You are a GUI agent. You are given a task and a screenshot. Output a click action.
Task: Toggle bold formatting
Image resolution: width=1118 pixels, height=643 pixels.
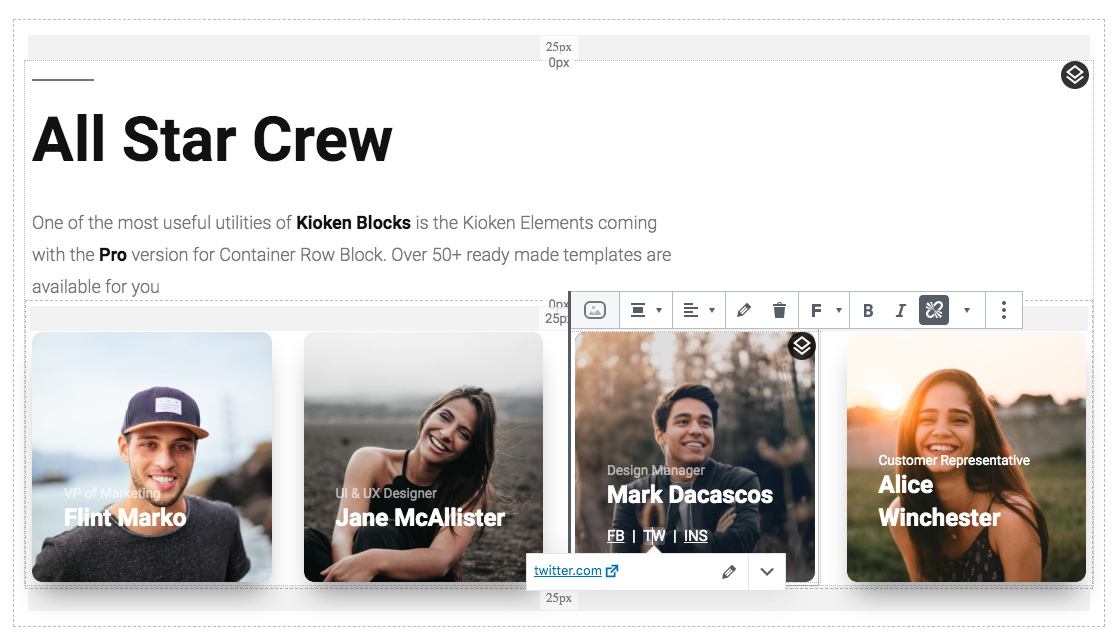pyautogui.click(x=868, y=310)
